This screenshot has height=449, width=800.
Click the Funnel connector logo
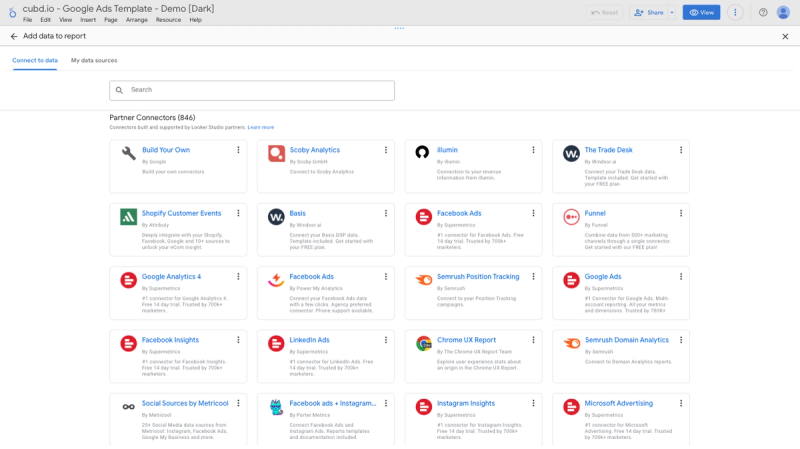(x=571, y=216)
